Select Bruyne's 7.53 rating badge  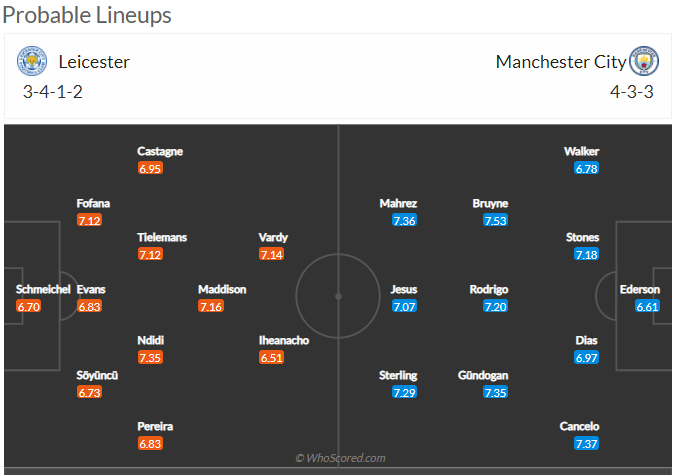tap(495, 220)
